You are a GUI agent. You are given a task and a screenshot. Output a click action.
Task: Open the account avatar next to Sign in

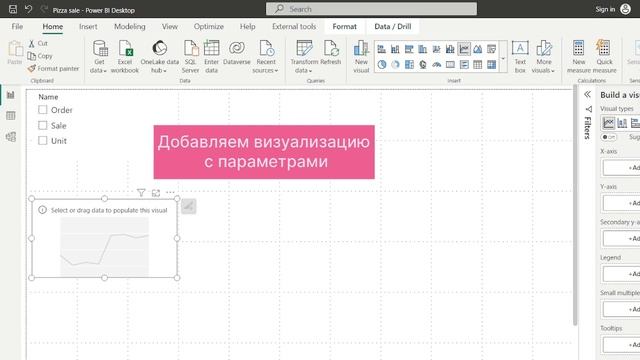pos(625,9)
